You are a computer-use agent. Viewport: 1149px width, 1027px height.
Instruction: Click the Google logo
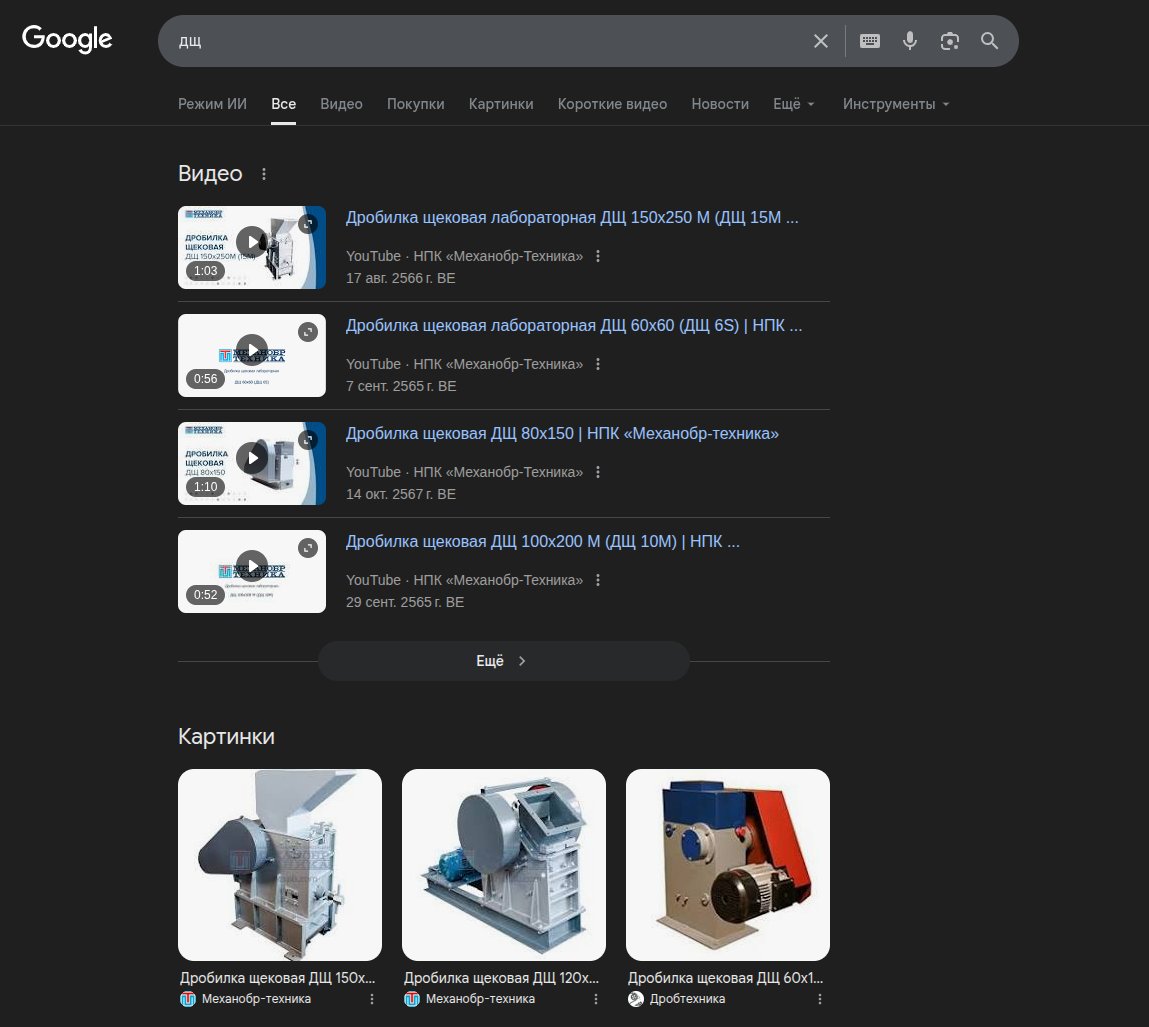(x=67, y=39)
